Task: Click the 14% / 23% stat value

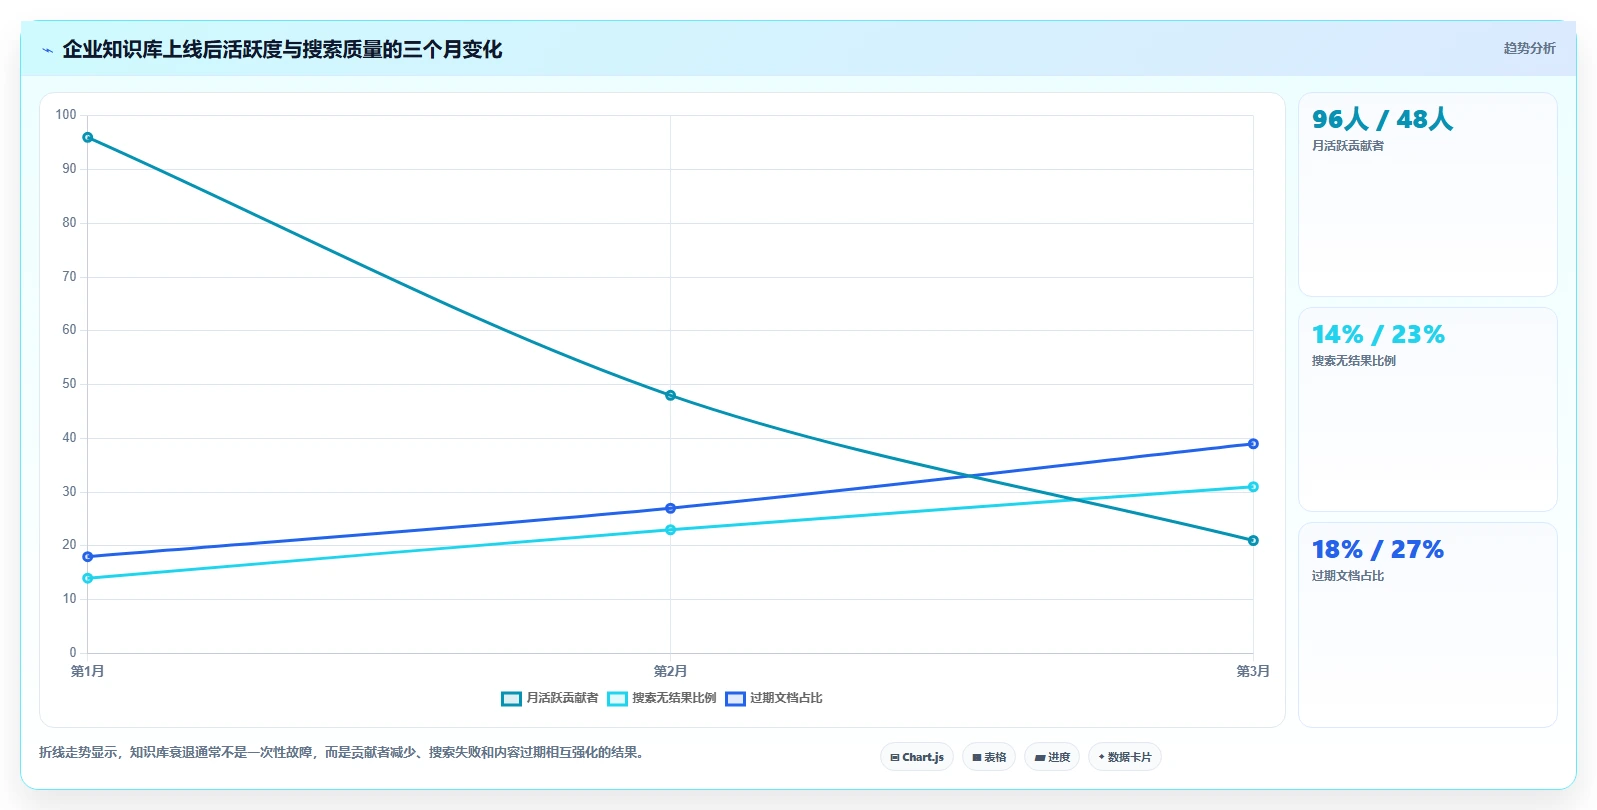Action: click(1378, 335)
